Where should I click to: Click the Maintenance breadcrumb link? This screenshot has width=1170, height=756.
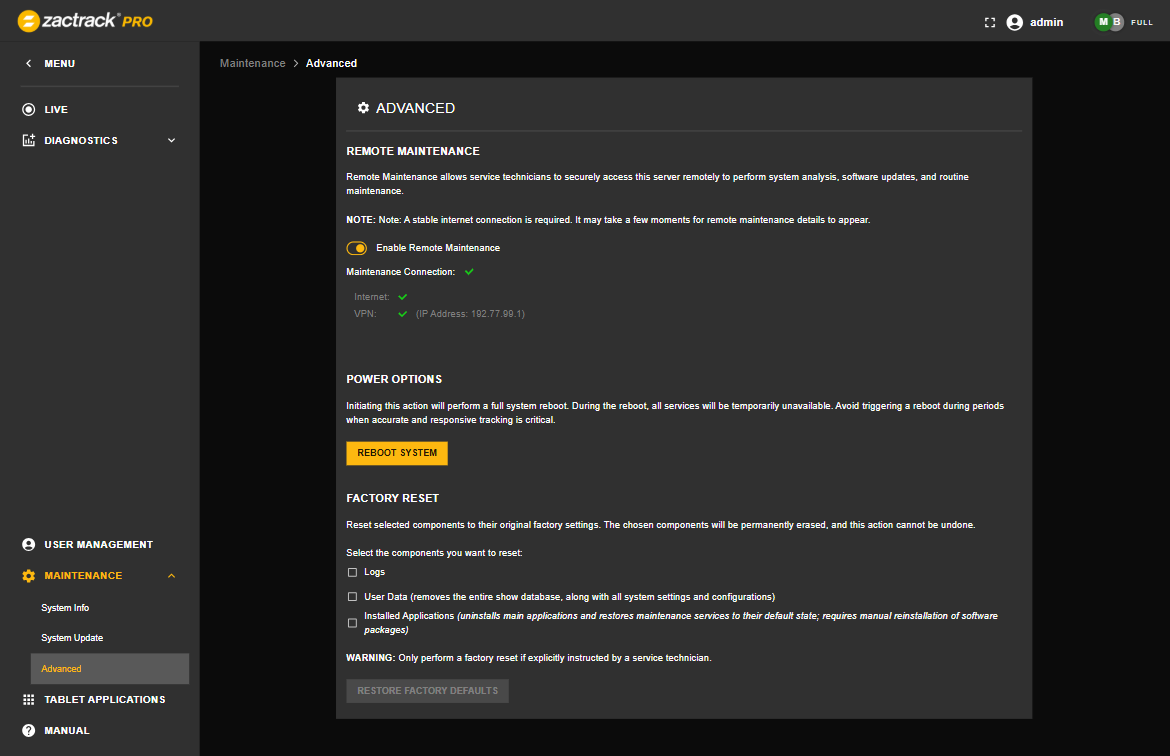(252, 62)
